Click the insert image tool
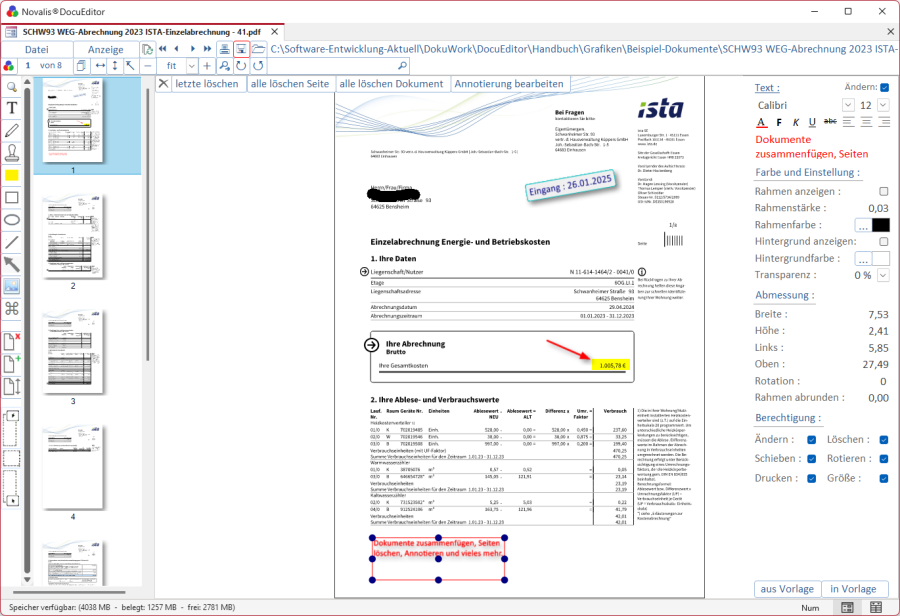 tap(12, 286)
